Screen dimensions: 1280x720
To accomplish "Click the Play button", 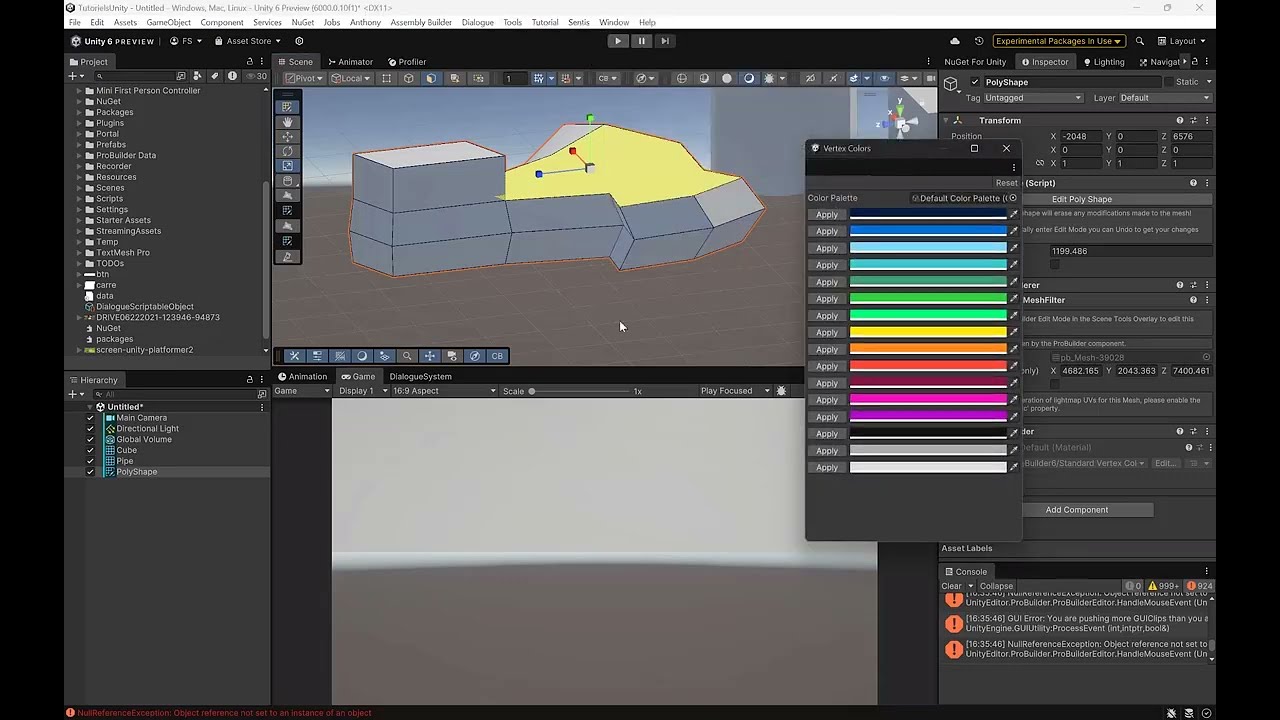I will 618,41.
